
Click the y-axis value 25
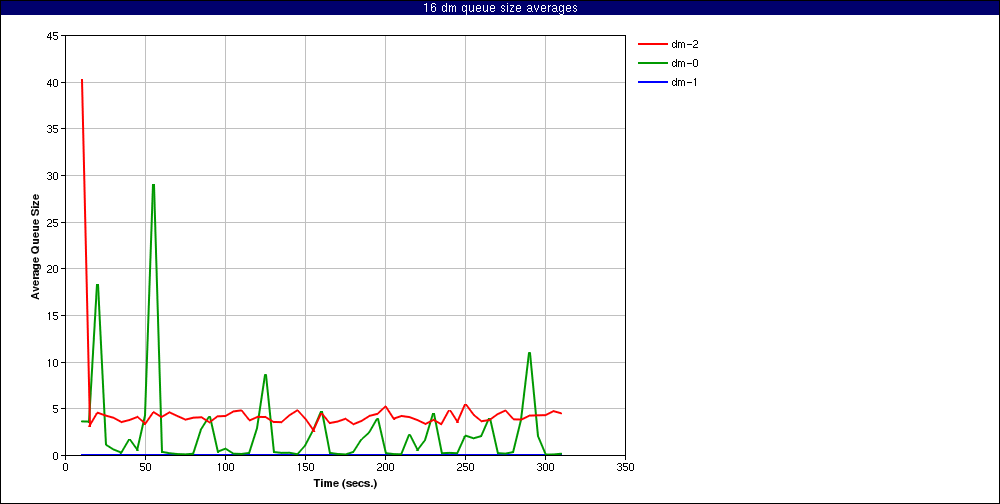(x=53, y=223)
